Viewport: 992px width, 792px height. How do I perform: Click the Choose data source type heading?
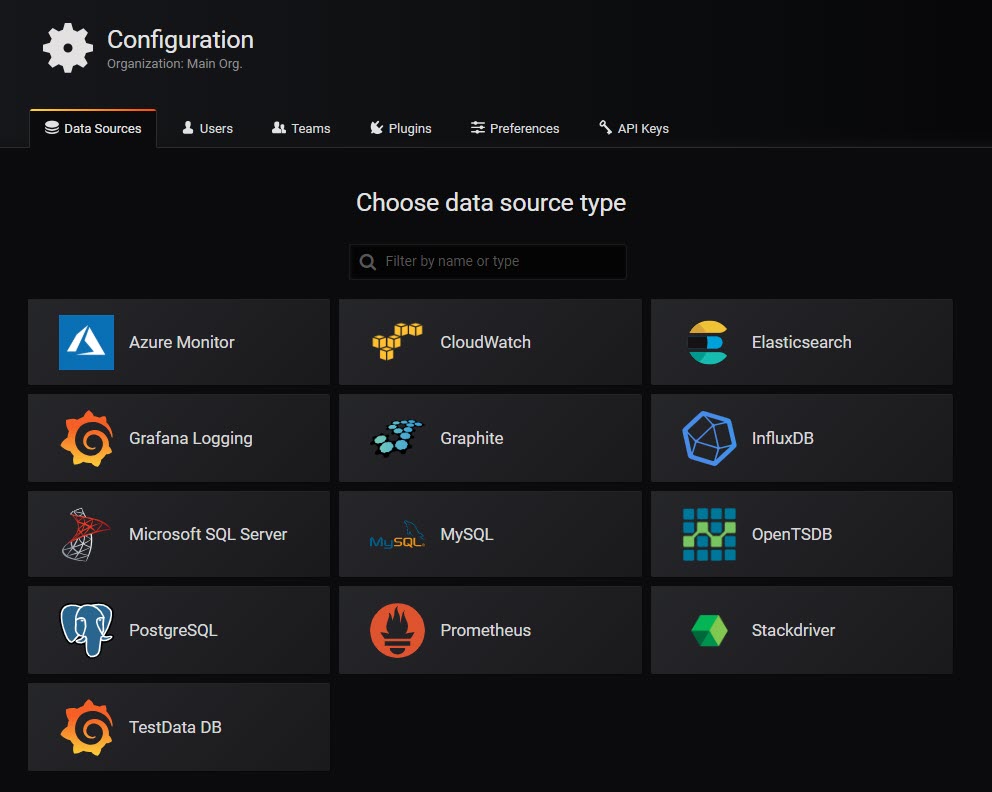click(491, 203)
